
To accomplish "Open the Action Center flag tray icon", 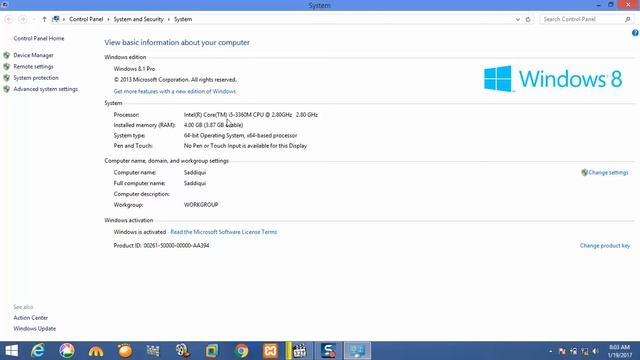I will 562,351.
